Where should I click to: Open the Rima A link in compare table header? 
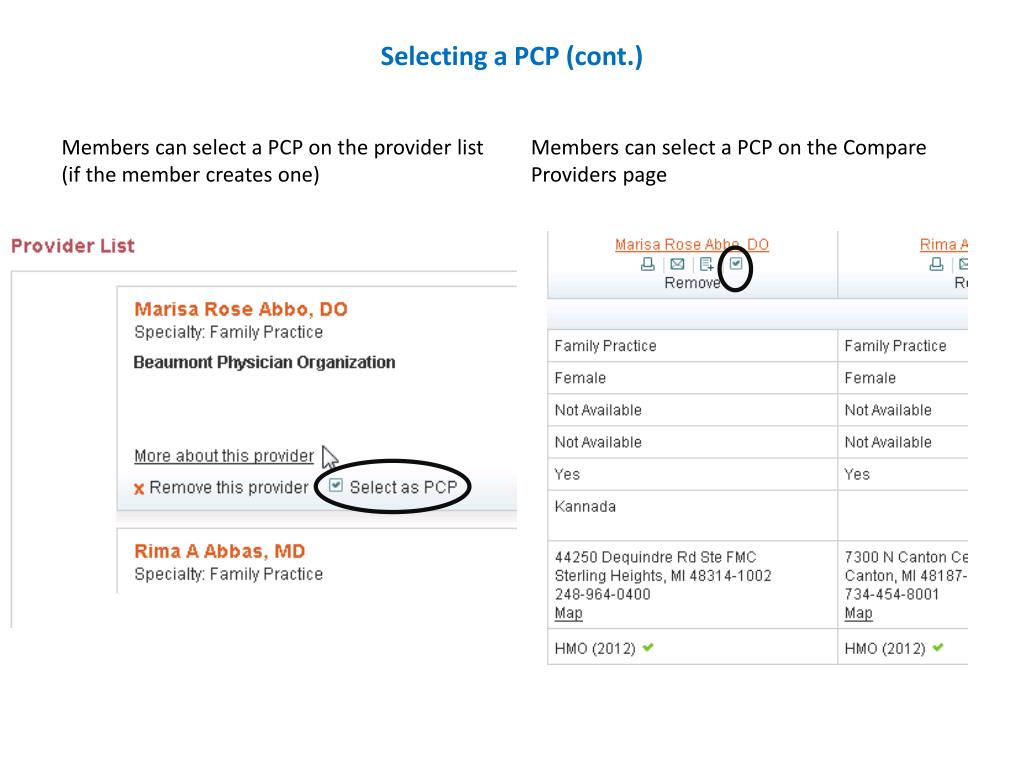(x=944, y=244)
